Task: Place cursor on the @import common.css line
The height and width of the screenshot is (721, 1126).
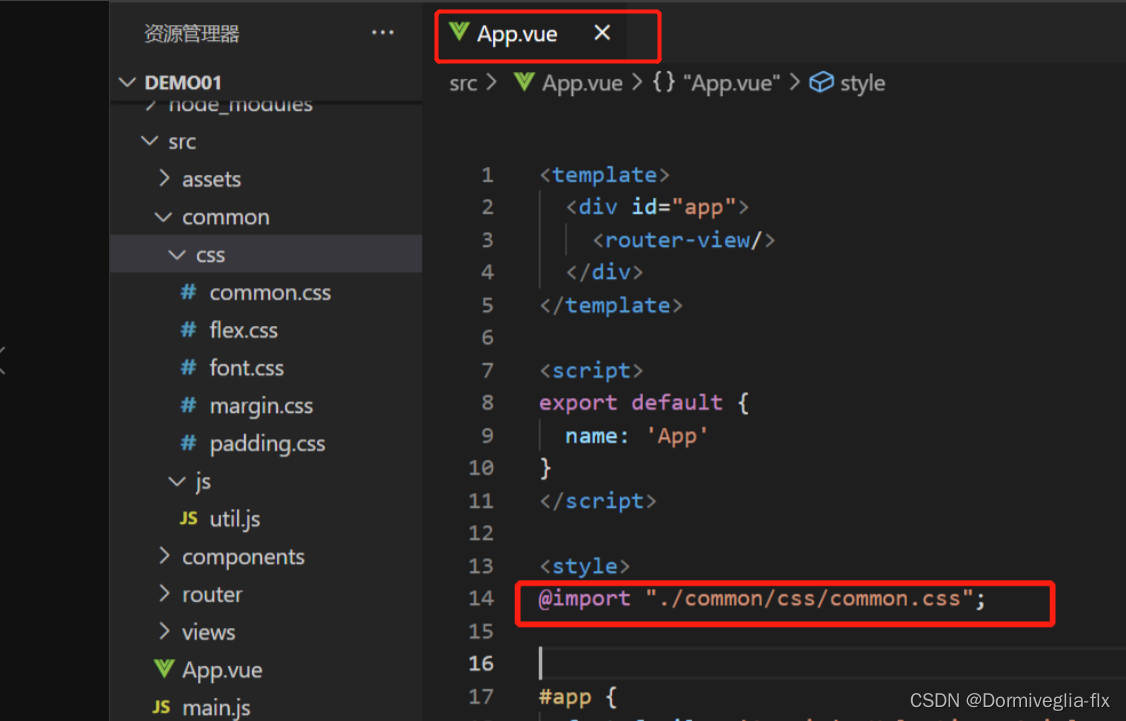Action: click(762, 599)
